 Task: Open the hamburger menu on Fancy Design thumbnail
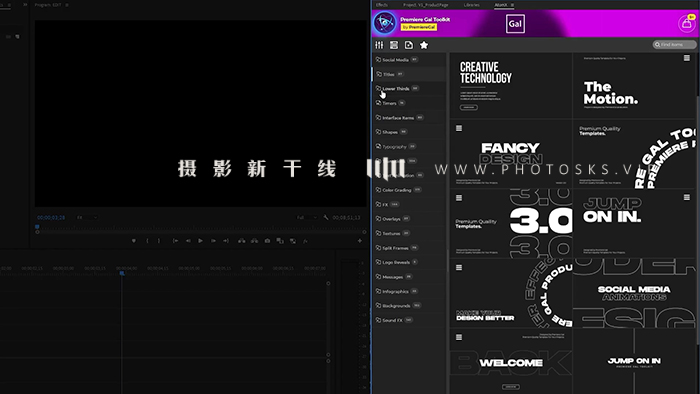point(458,128)
